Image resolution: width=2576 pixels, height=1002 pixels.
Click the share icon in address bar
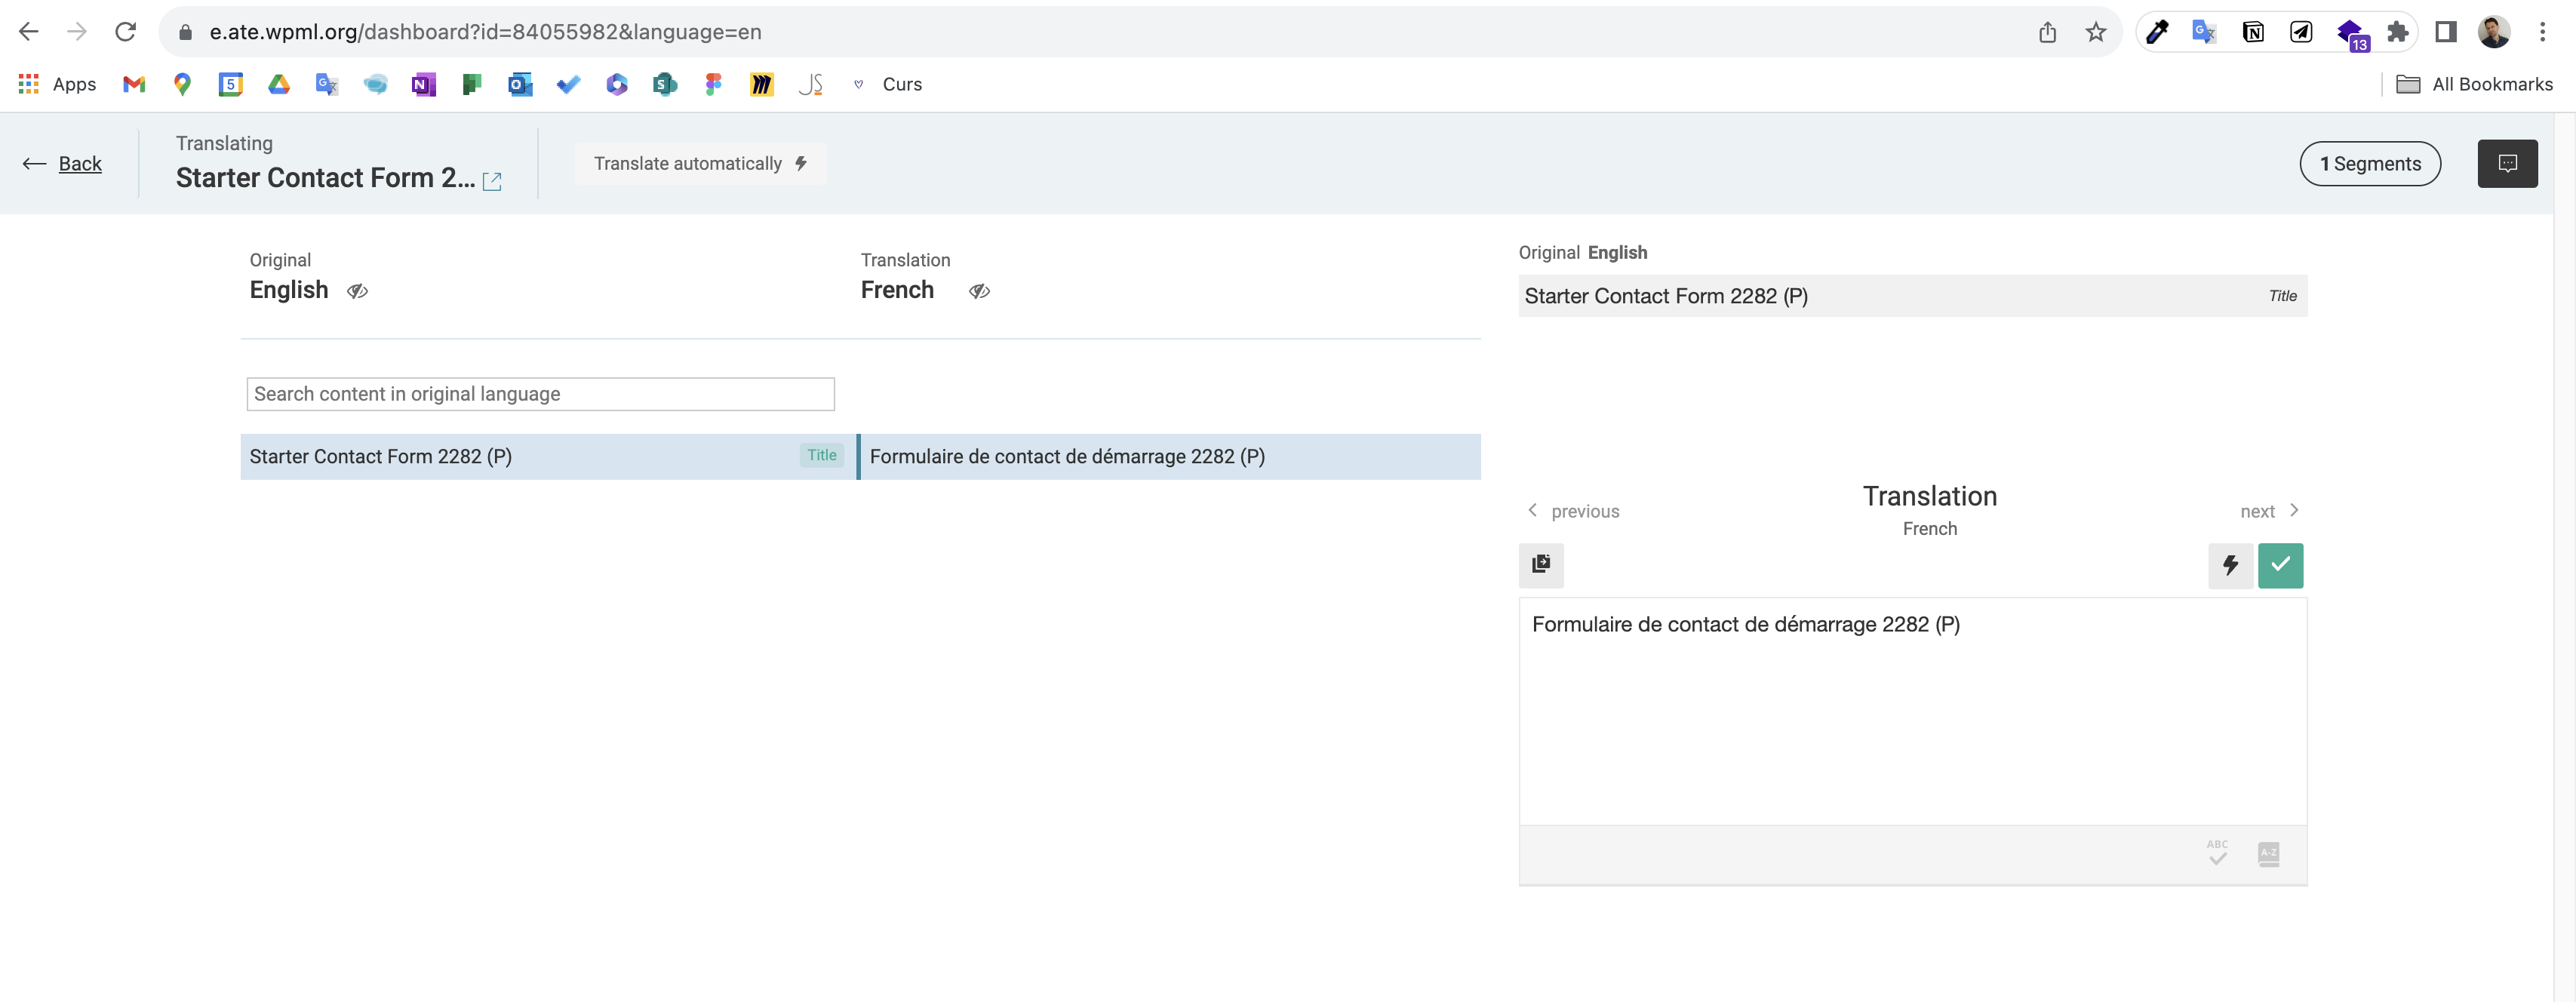click(x=2047, y=32)
